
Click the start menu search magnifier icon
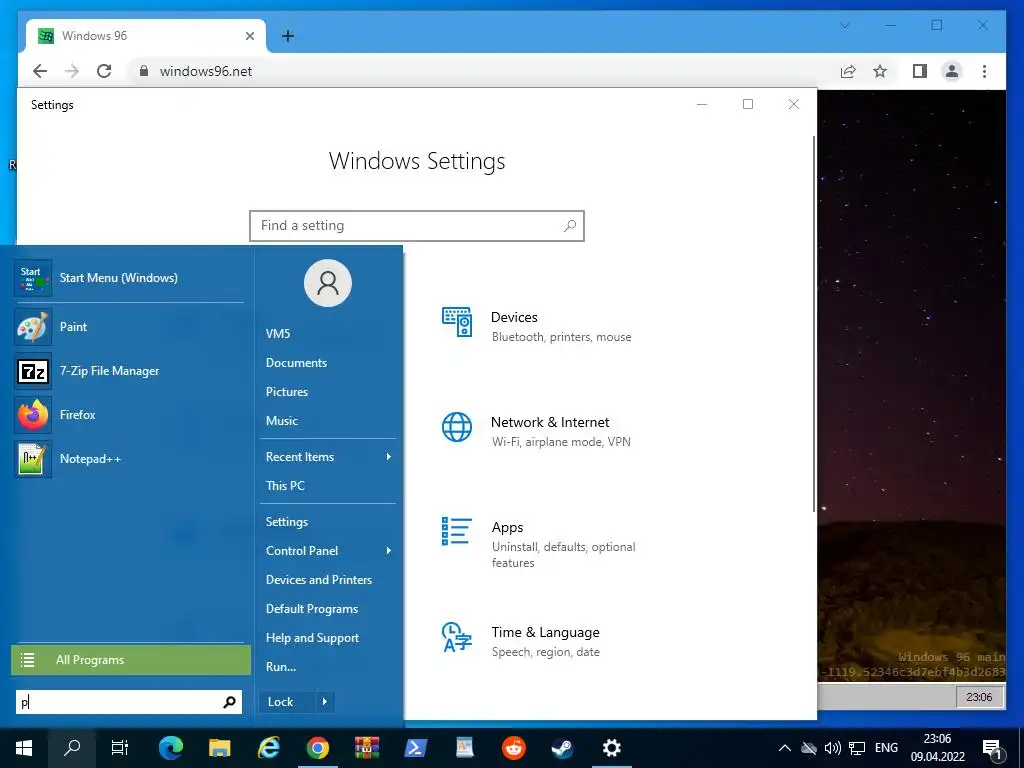point(229,702)
